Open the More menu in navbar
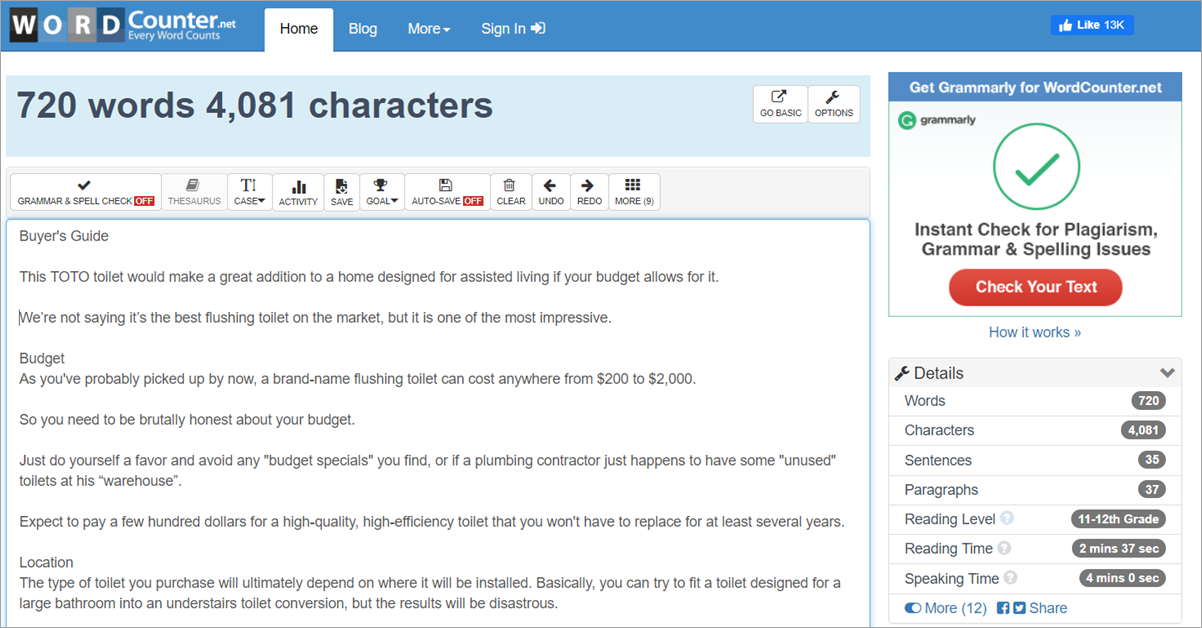The width and height of the screenshot is (1202, 628). (428, 29)
